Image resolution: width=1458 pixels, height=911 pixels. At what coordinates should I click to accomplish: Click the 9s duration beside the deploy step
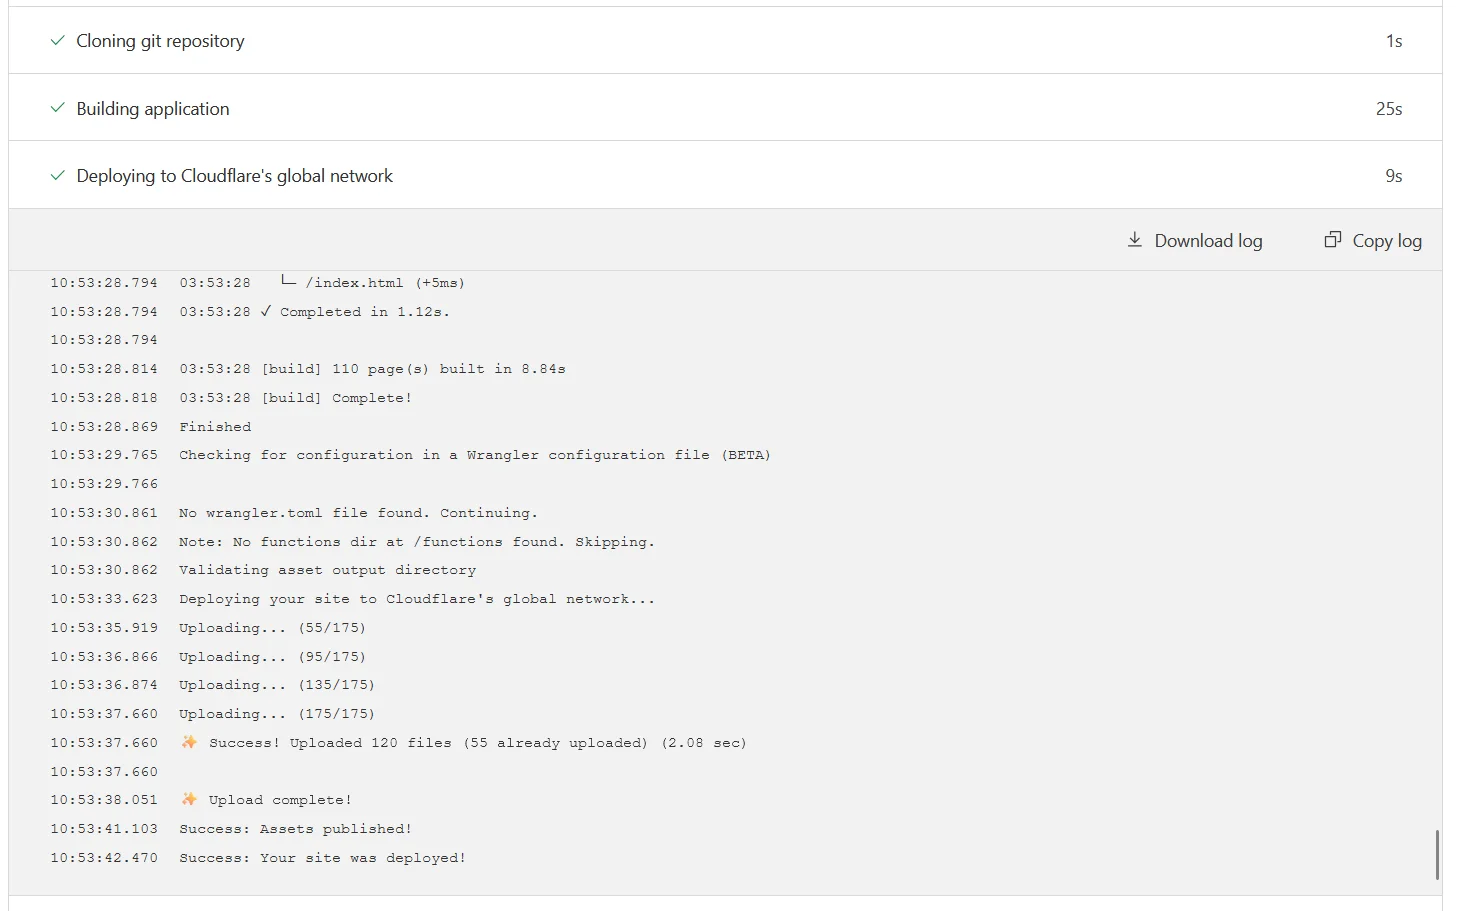click(1393, 176)
